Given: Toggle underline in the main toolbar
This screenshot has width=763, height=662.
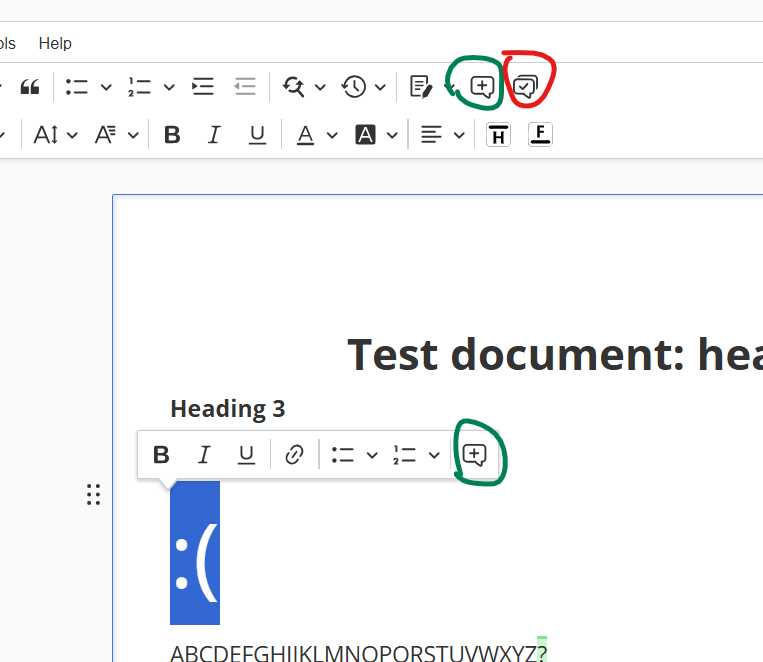Looking at the screenshot, I should (257, 135).
